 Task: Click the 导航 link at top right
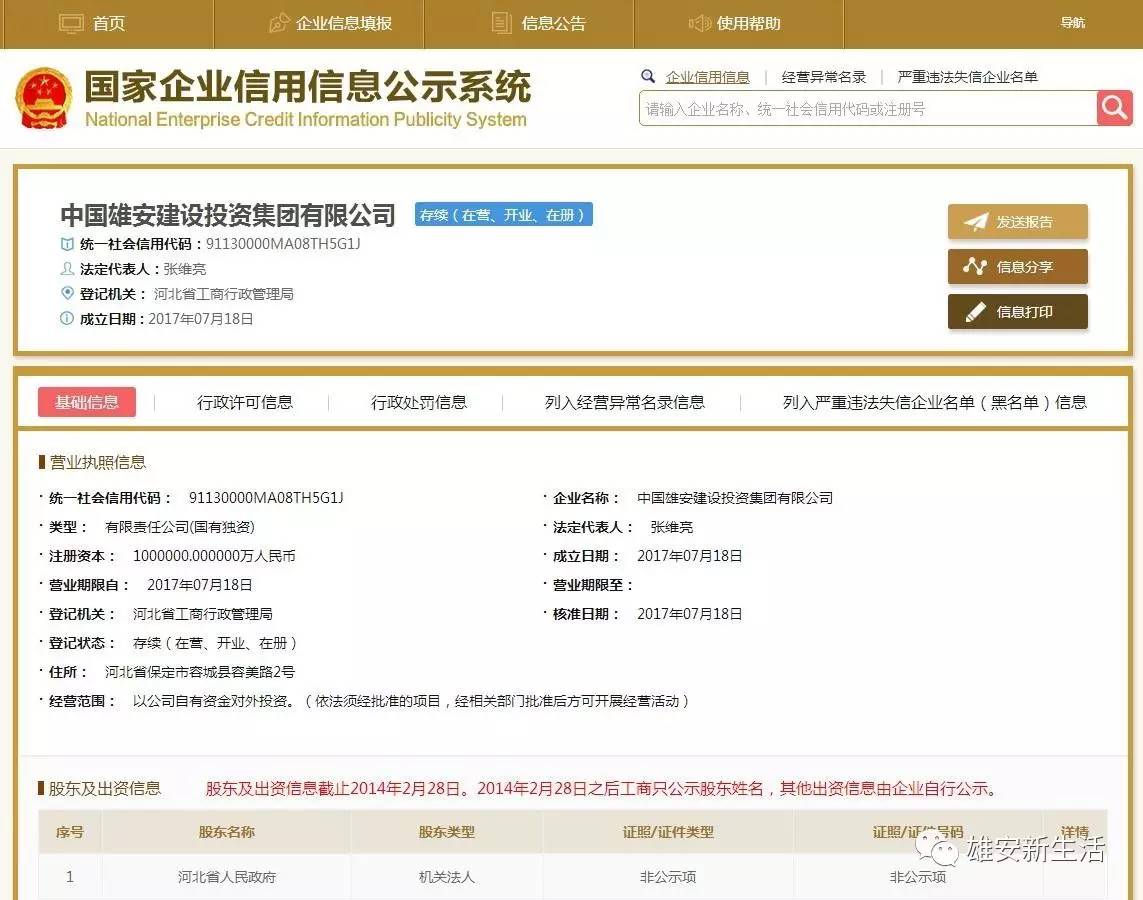pos(1072,23)
